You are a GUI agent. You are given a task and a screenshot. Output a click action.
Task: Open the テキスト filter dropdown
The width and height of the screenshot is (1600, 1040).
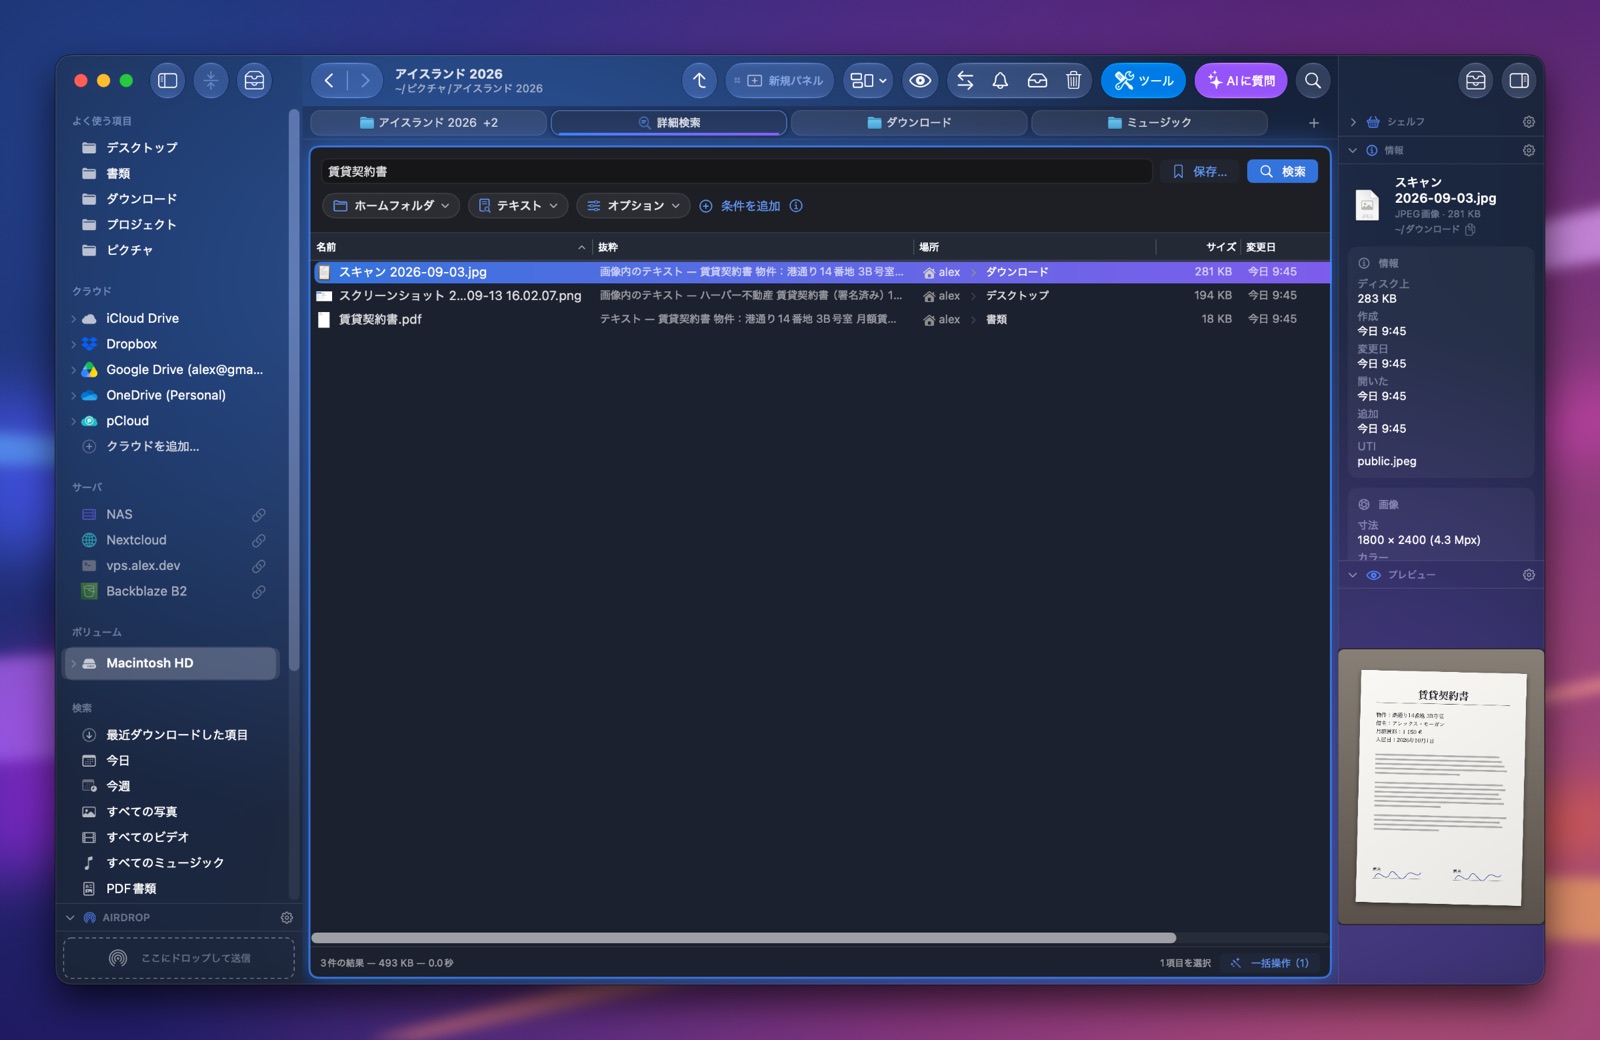coord(518,206)
